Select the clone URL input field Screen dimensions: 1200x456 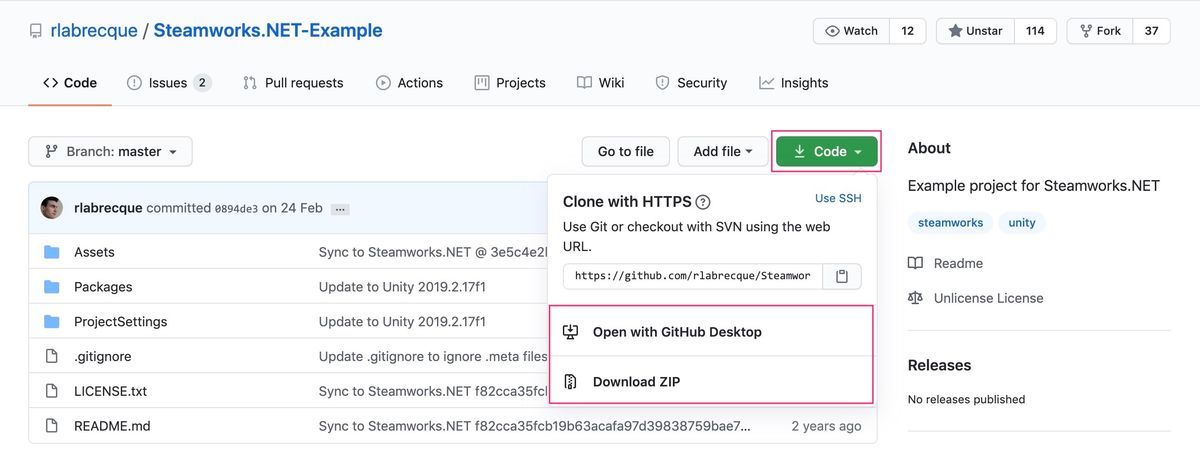tap(693, 276)
